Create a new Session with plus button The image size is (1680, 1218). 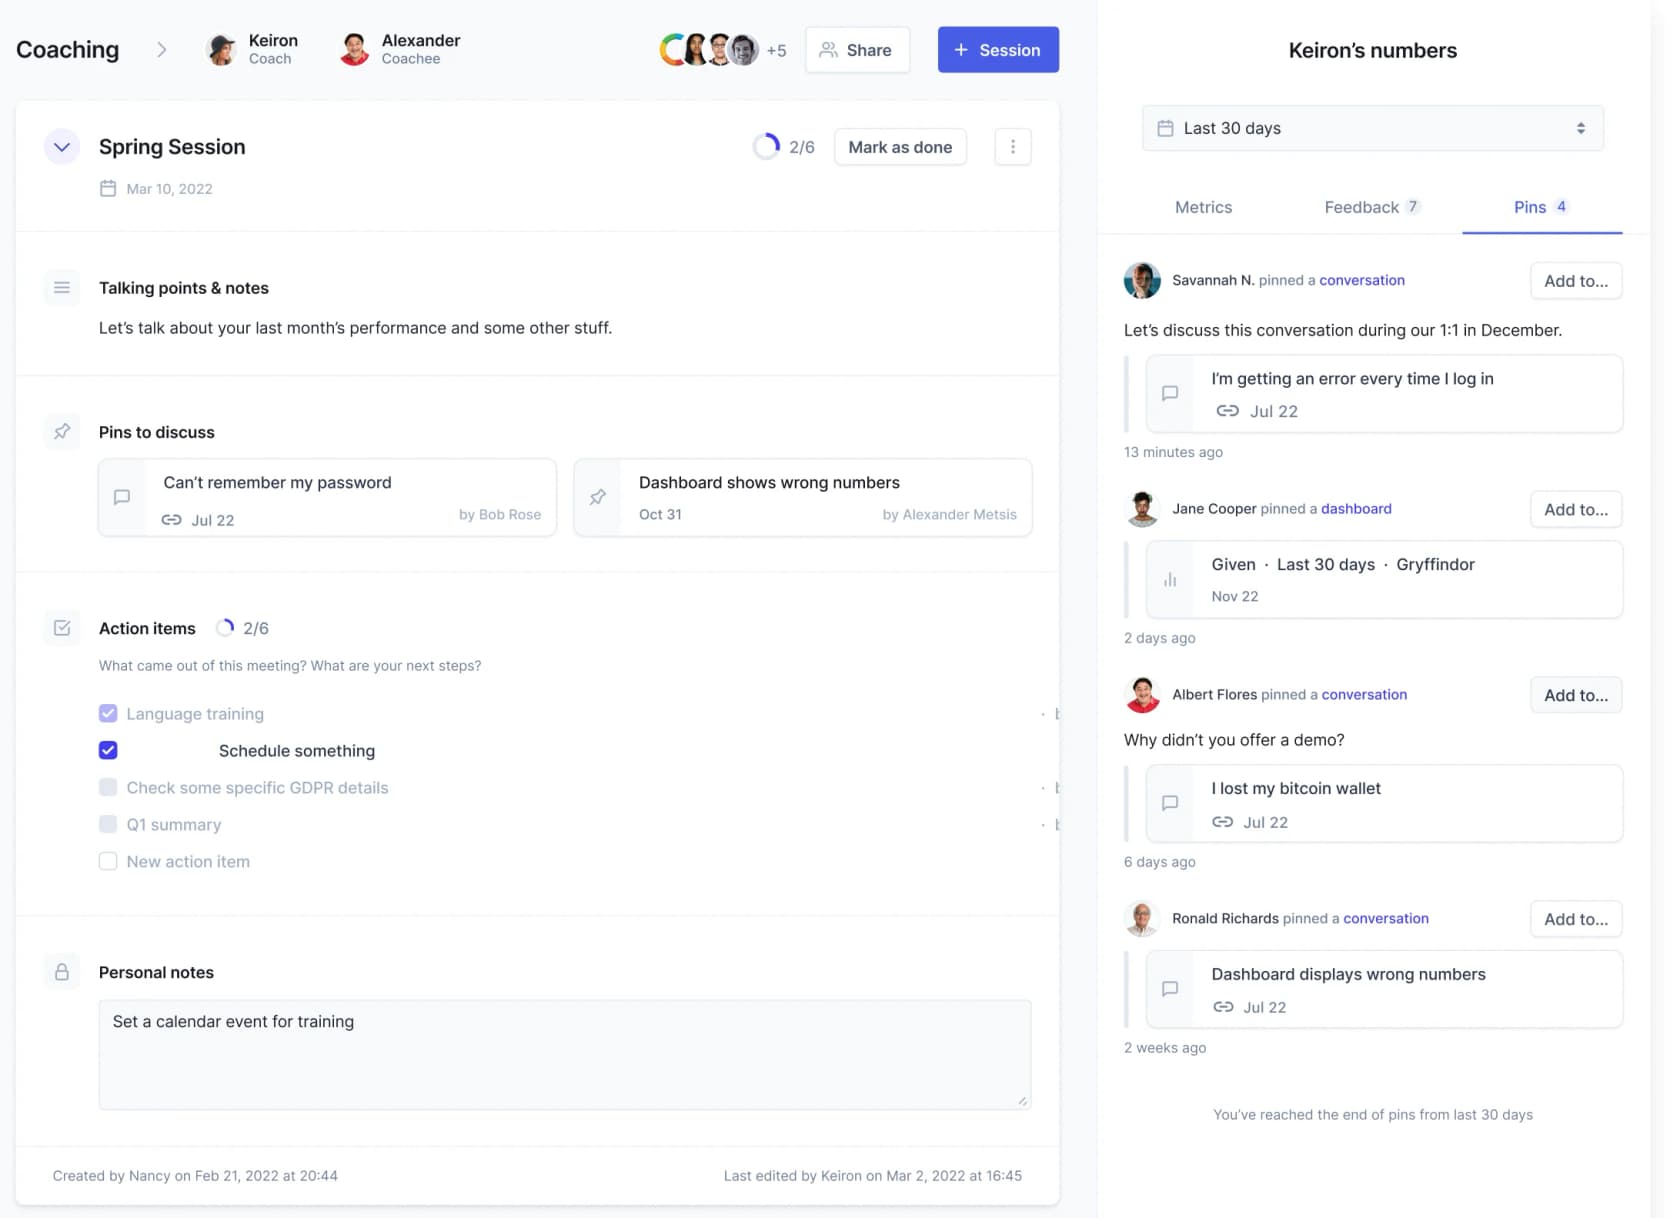(x=998, y=50)
